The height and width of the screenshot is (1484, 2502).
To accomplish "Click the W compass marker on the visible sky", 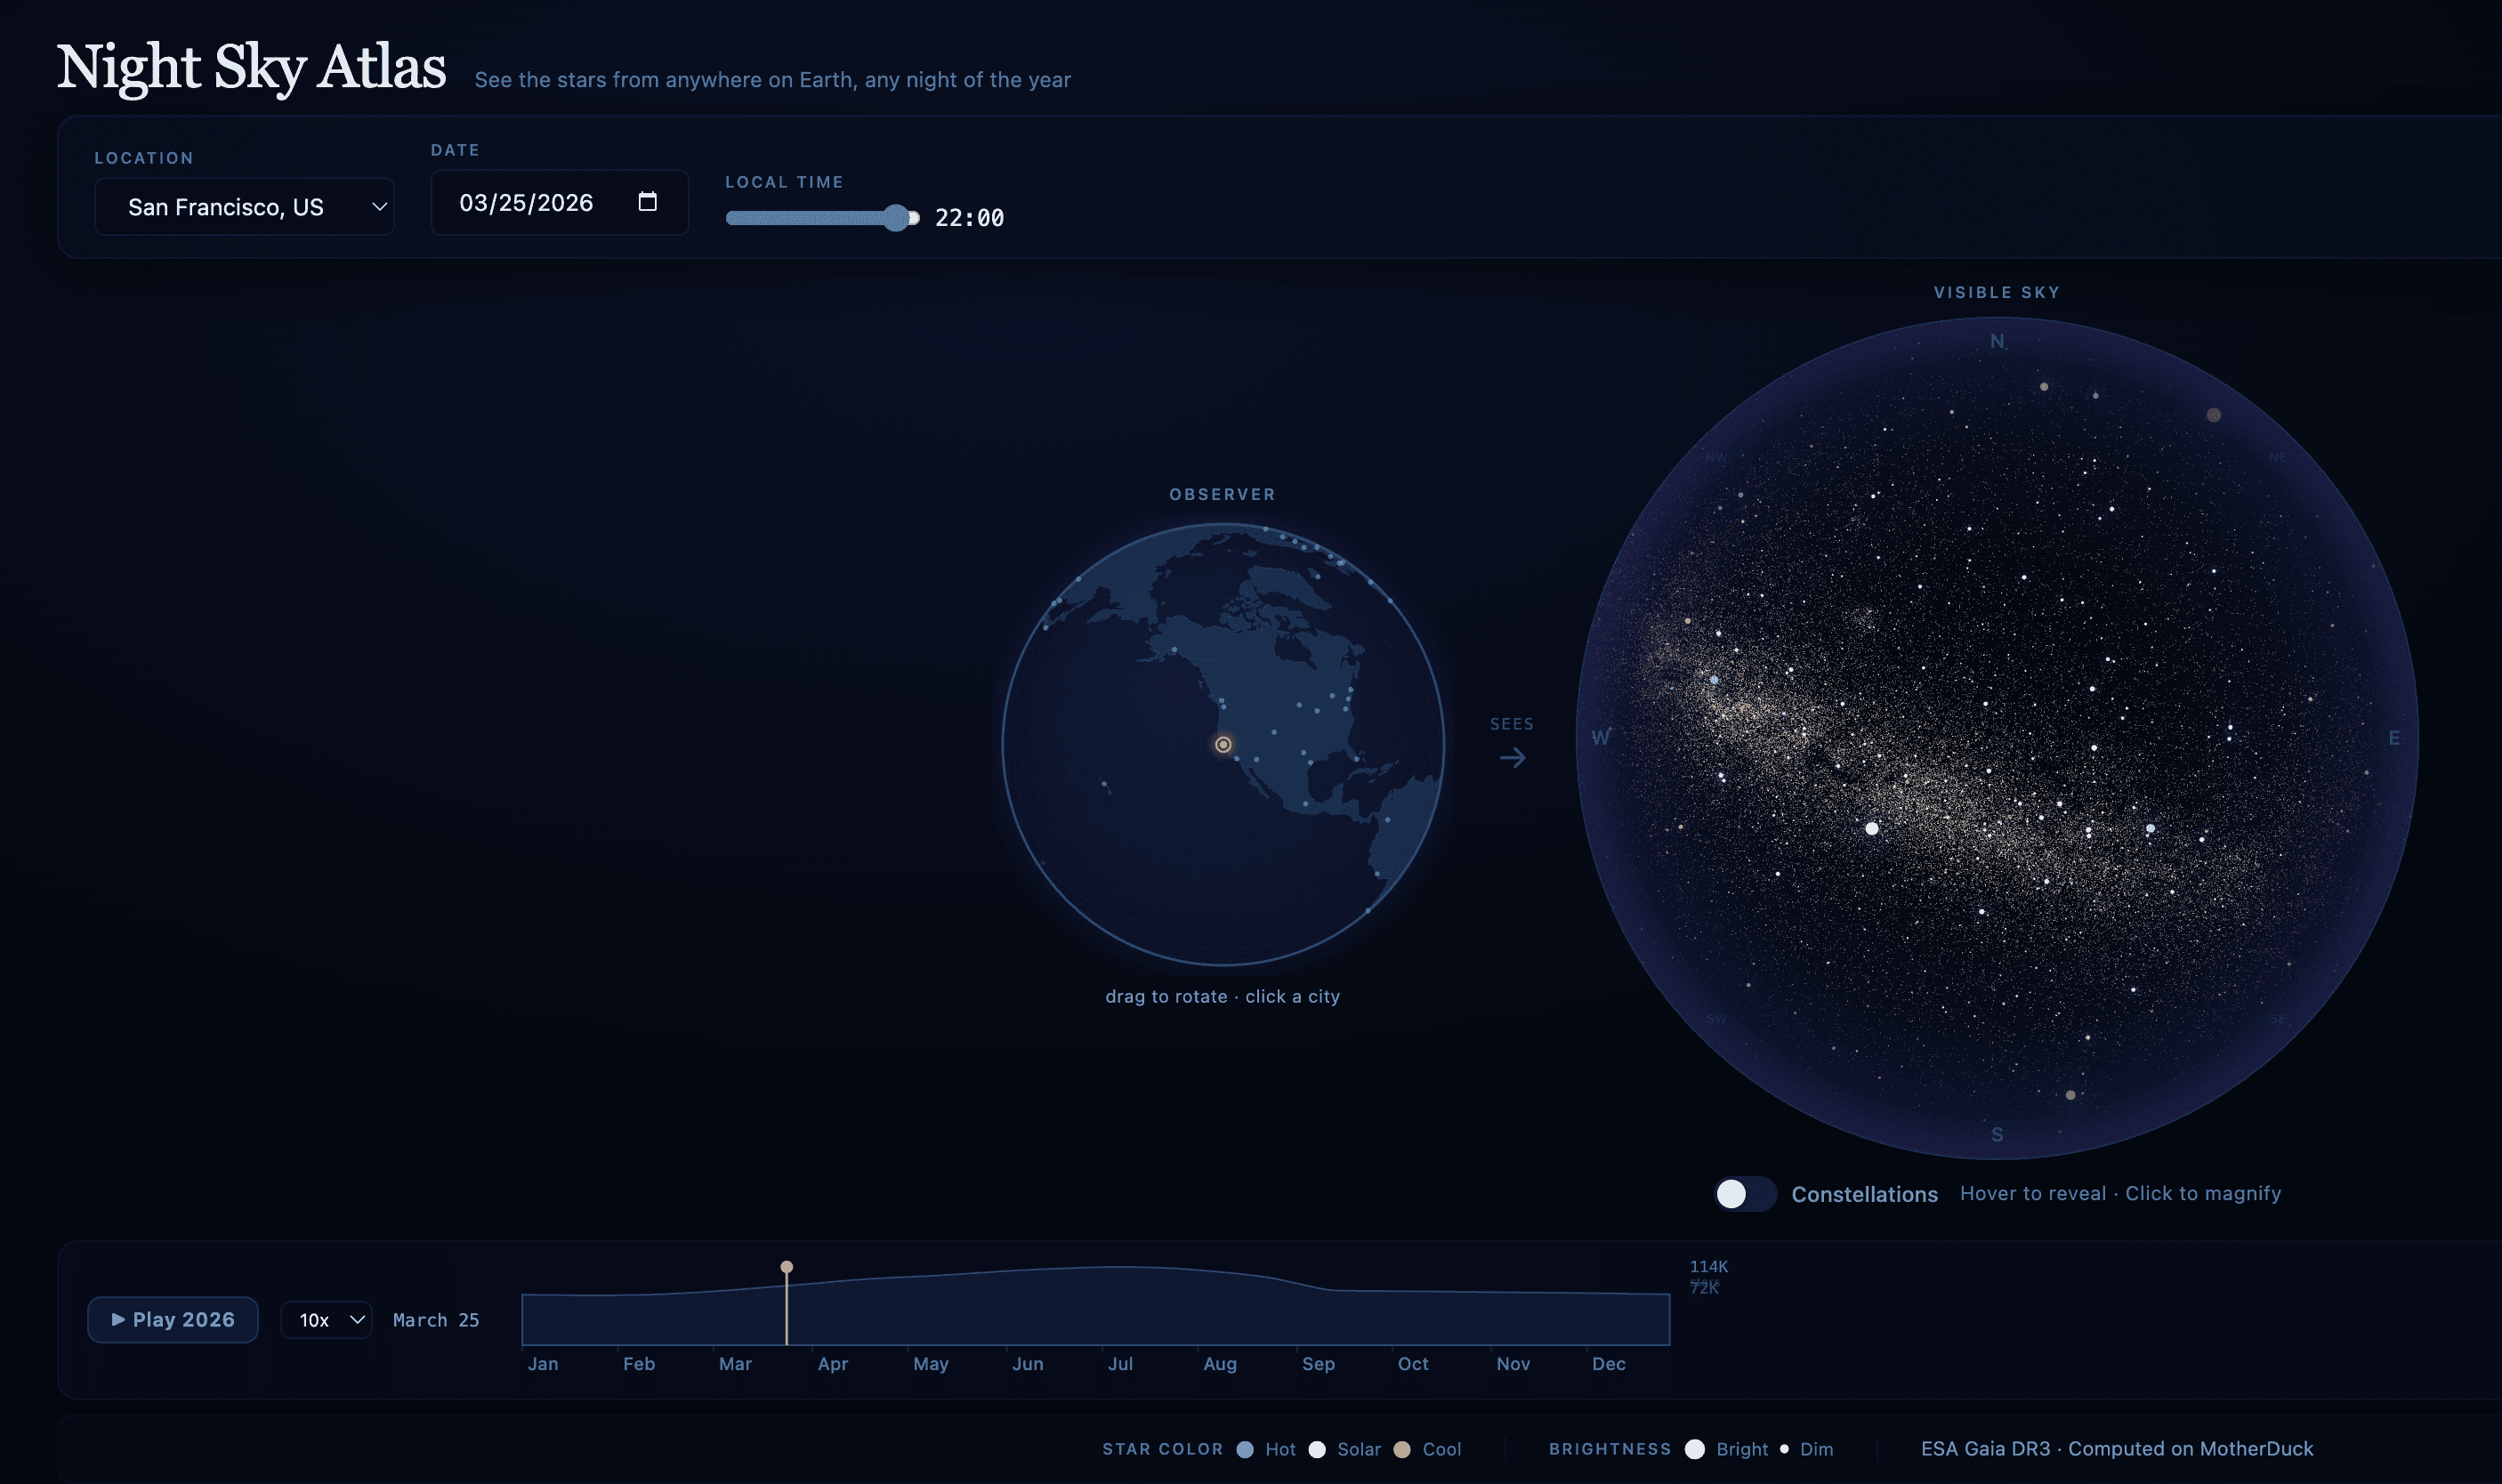I will coord(1601,737).
